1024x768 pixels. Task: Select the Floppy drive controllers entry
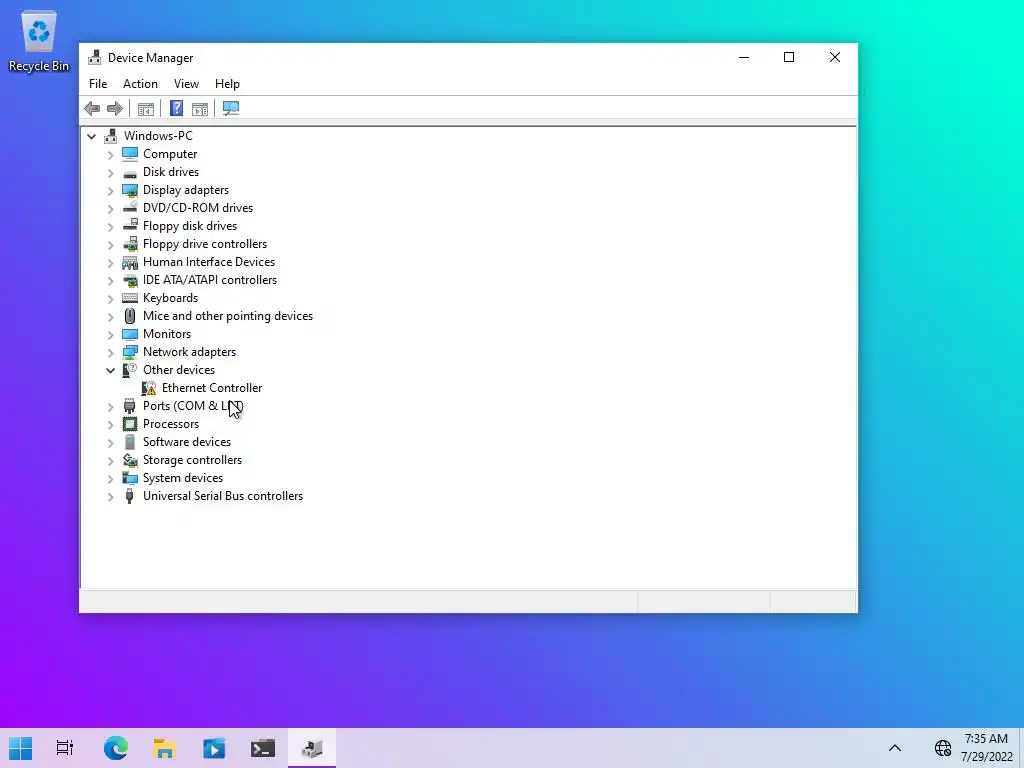pyautogui.click(x=205, y=244)
